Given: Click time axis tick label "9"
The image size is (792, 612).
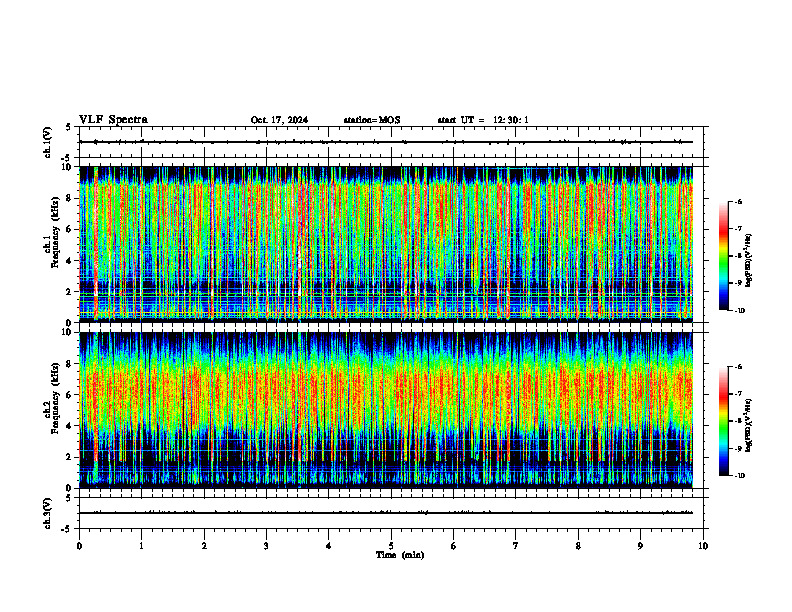Looking at the screenshot, I should (640, 546).
